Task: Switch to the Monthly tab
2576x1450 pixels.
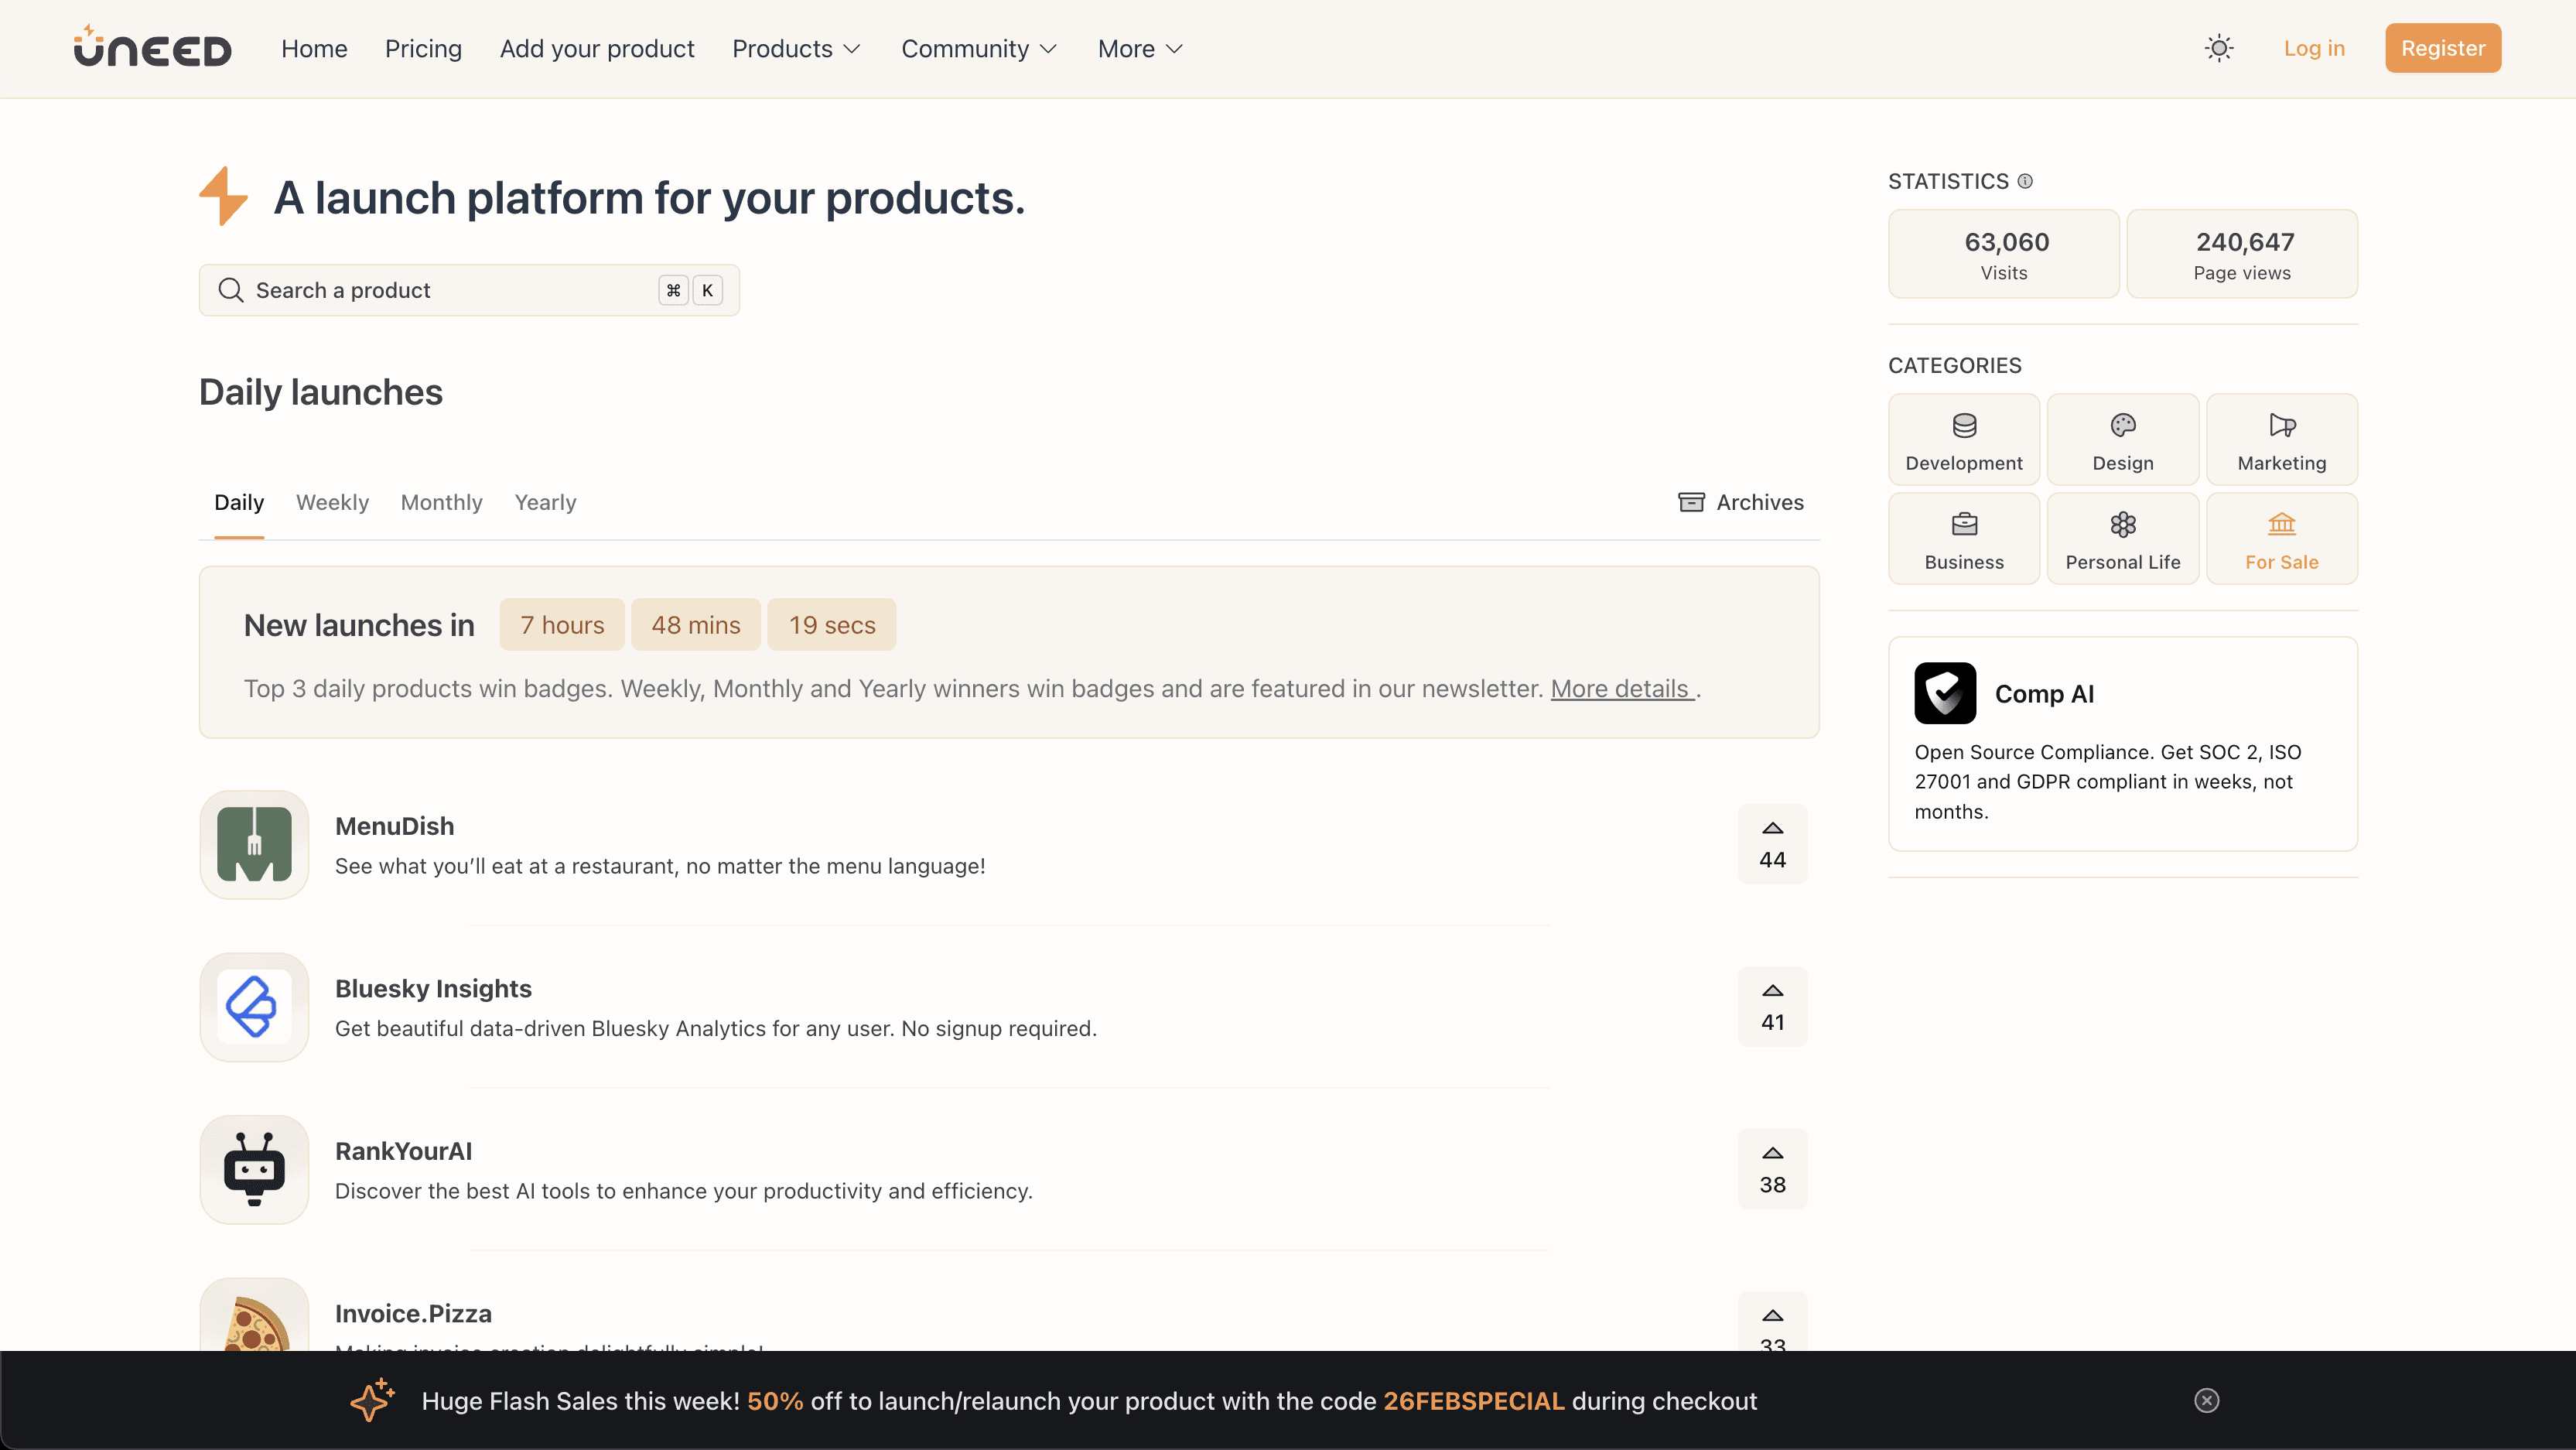Action: pyautogui.click(x=441, y=502)
